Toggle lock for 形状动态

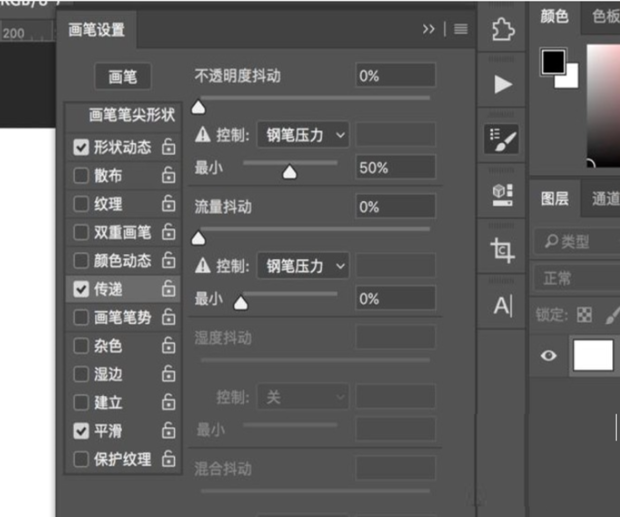click(x=168, y=147)
